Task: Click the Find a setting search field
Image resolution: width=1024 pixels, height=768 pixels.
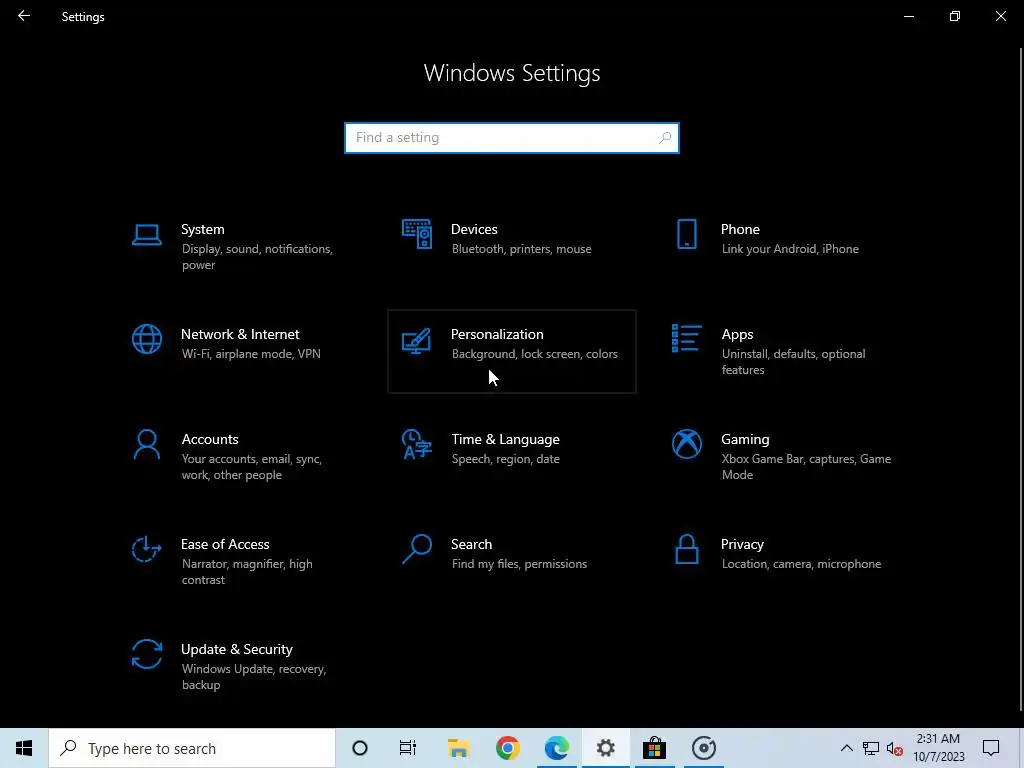Action: tap(512, 138)
